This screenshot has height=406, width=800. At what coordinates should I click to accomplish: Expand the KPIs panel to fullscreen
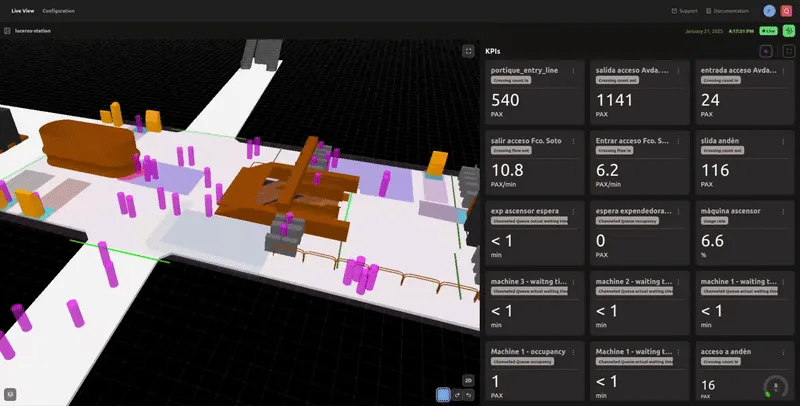point(789,51)
